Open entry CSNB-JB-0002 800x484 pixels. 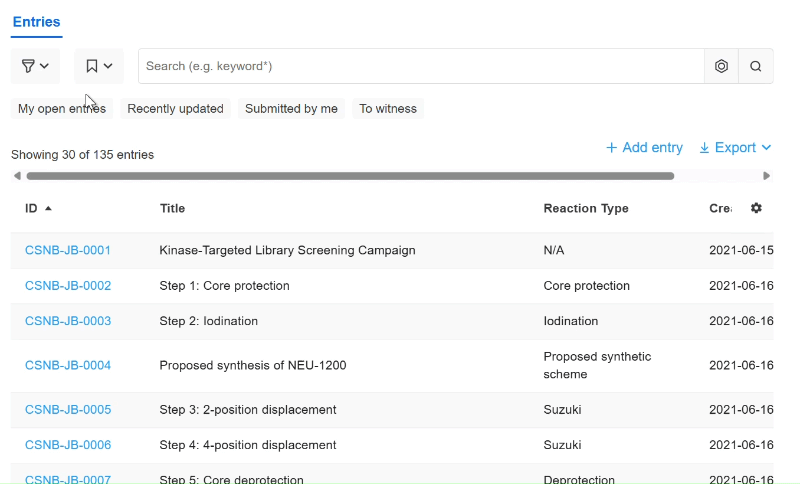coord(68,286)
